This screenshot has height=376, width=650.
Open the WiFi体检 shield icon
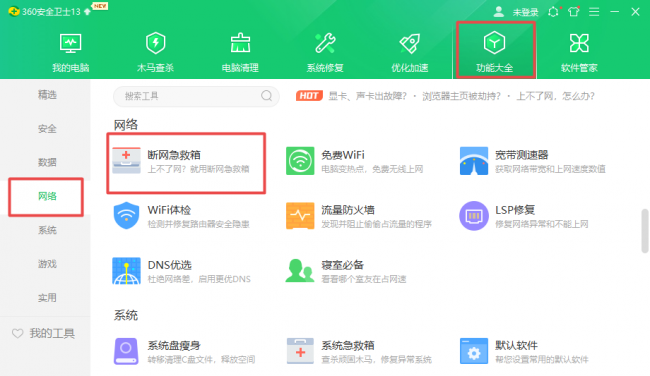coord(126,216)
